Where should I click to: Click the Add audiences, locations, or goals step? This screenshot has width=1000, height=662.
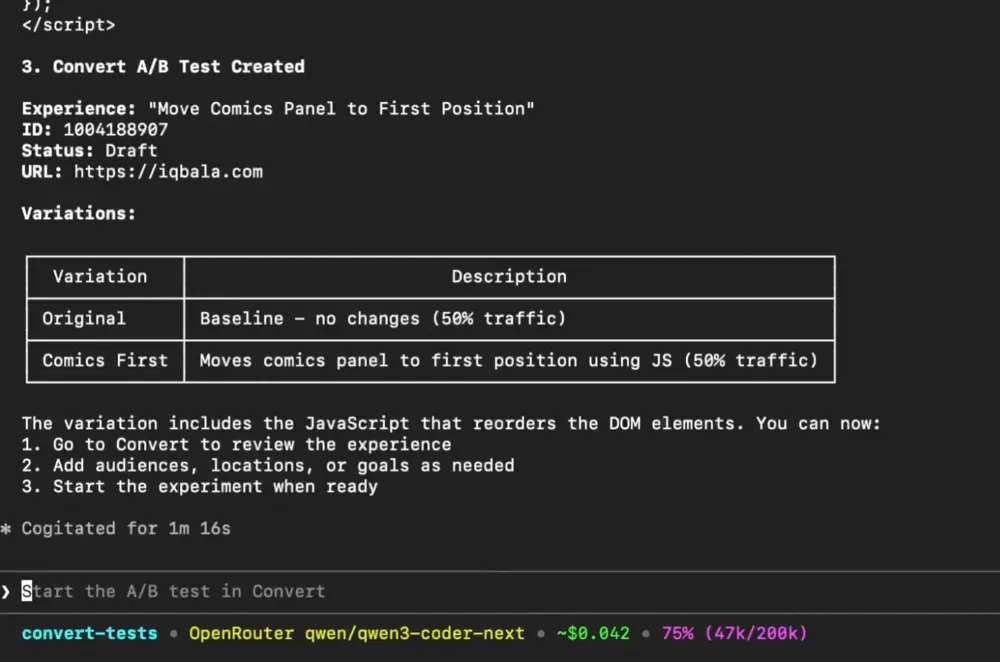tap(268, 465)
